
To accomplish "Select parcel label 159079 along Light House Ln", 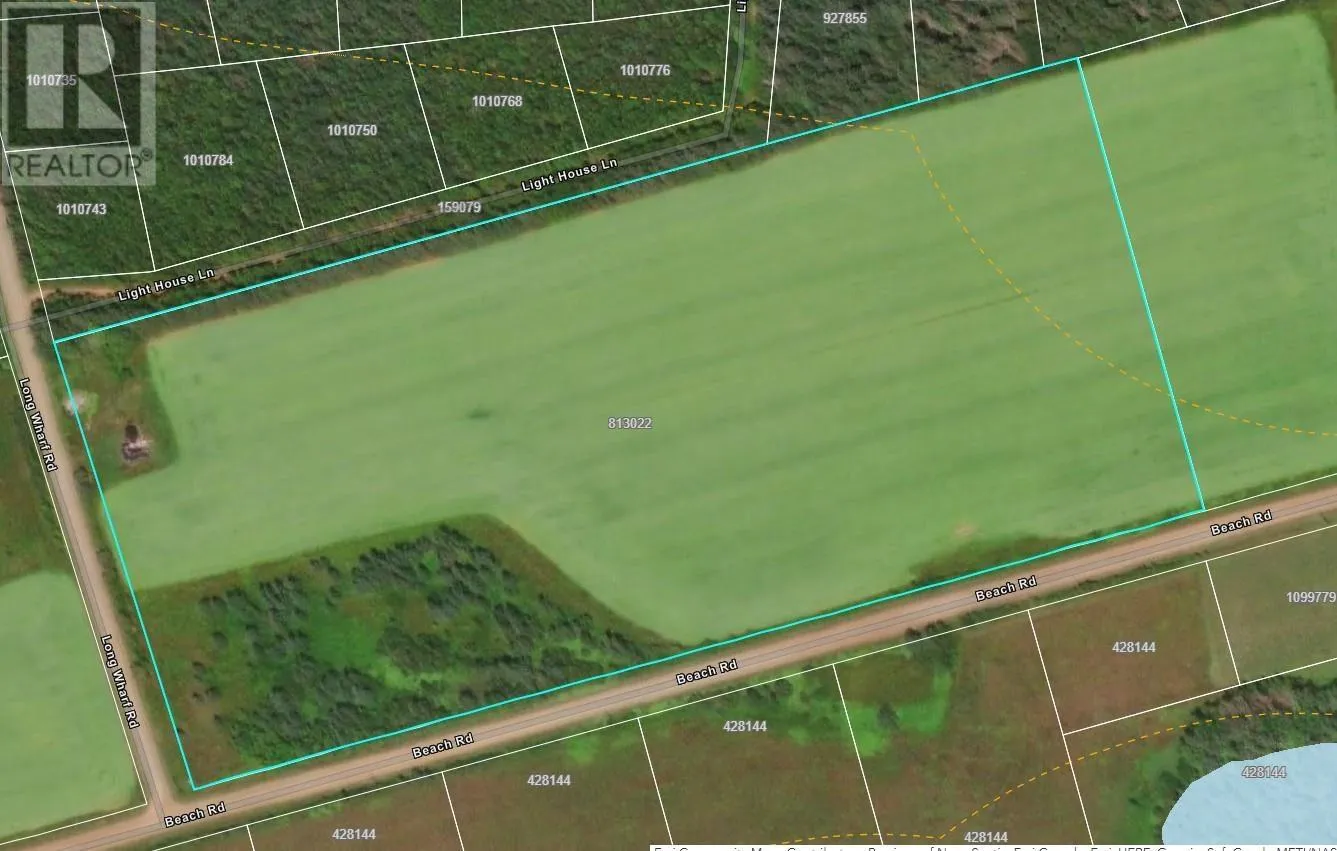I will (x=460, y=208).
